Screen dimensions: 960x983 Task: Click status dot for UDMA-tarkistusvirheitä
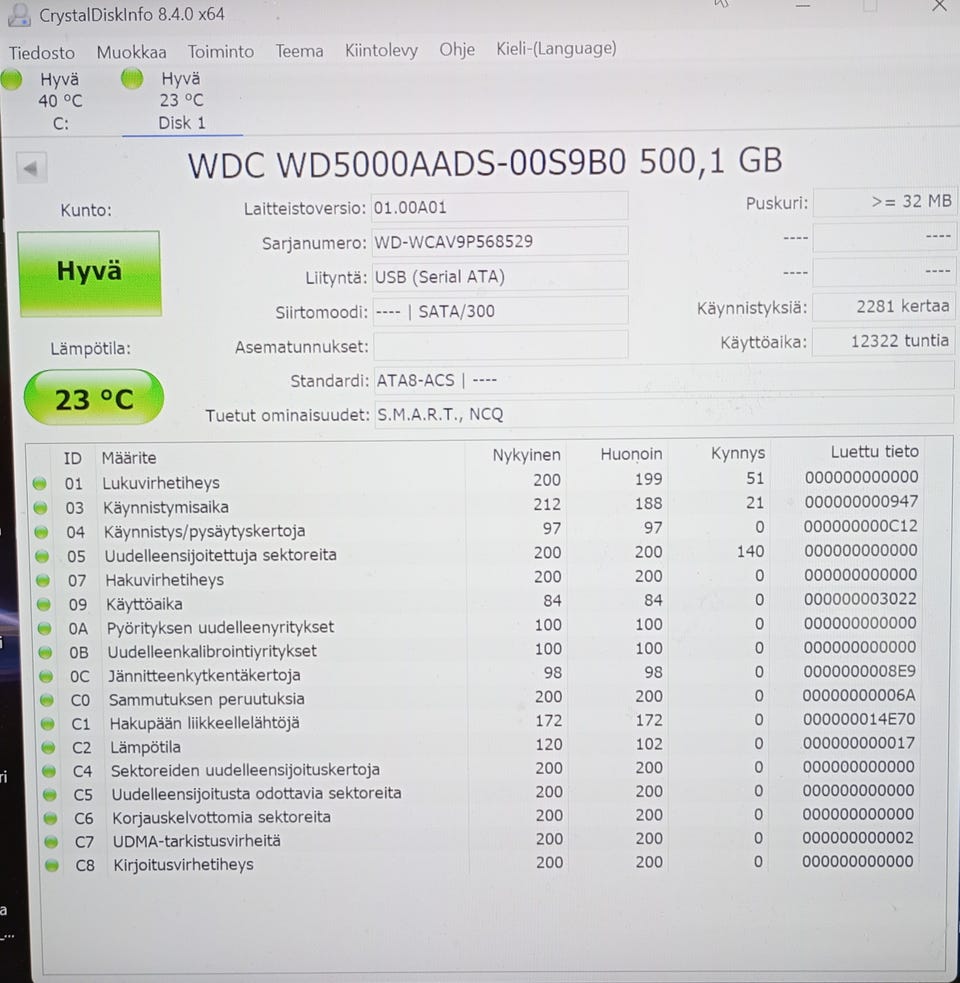(51, 842)
